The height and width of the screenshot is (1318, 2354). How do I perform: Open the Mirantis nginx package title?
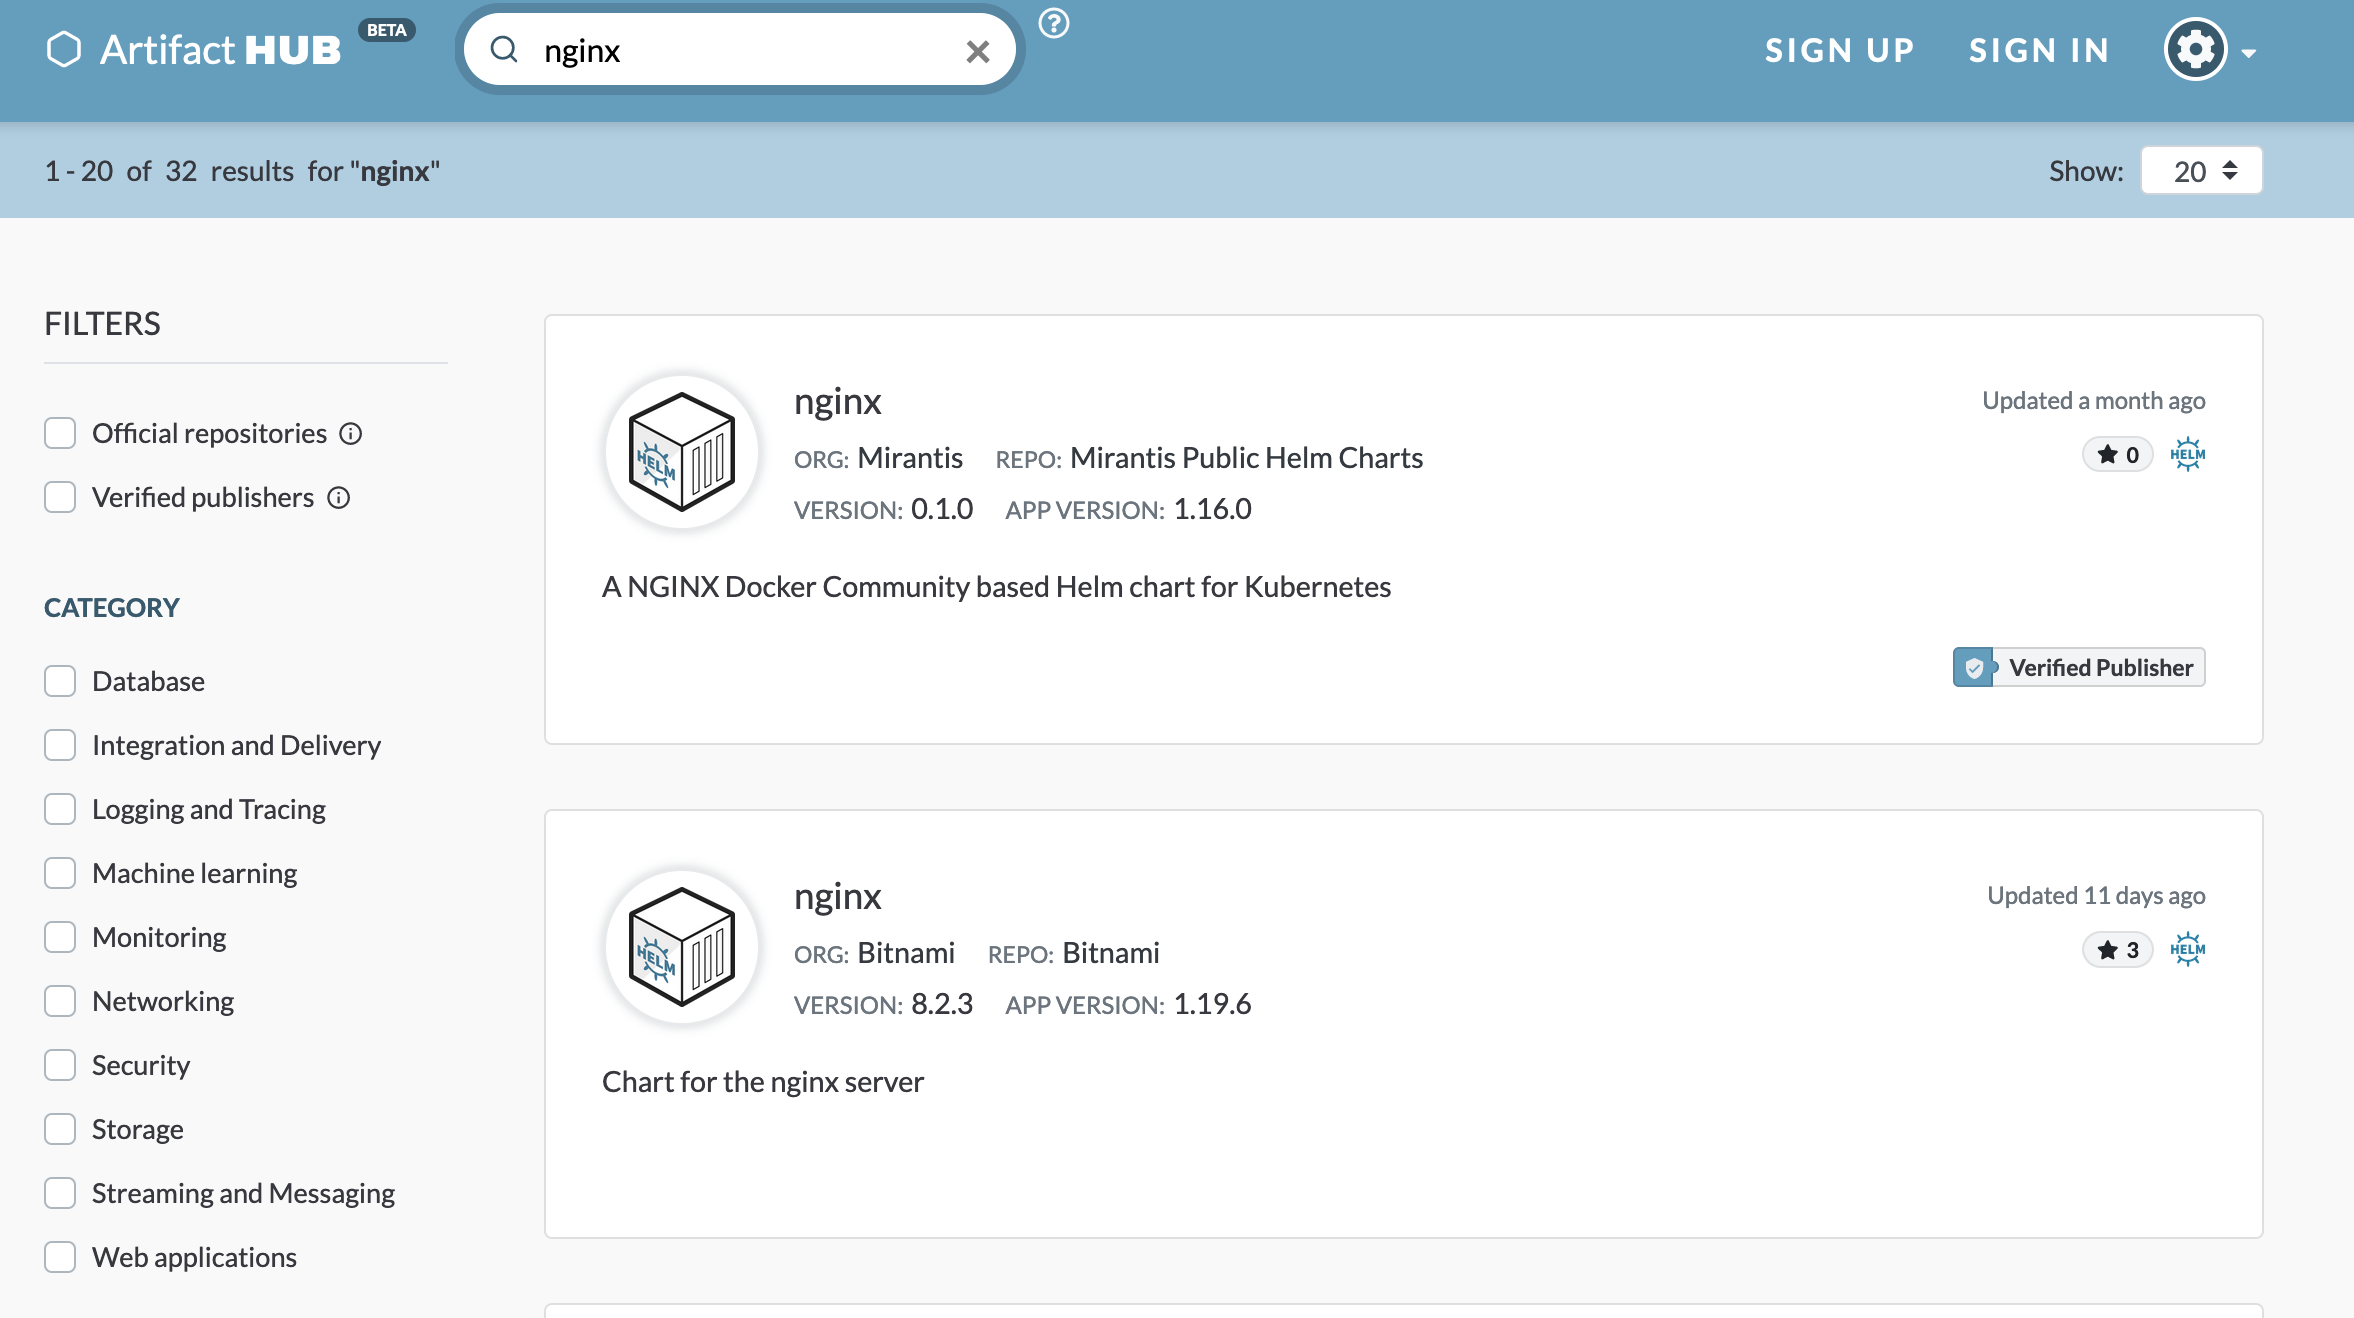point(838,402)
